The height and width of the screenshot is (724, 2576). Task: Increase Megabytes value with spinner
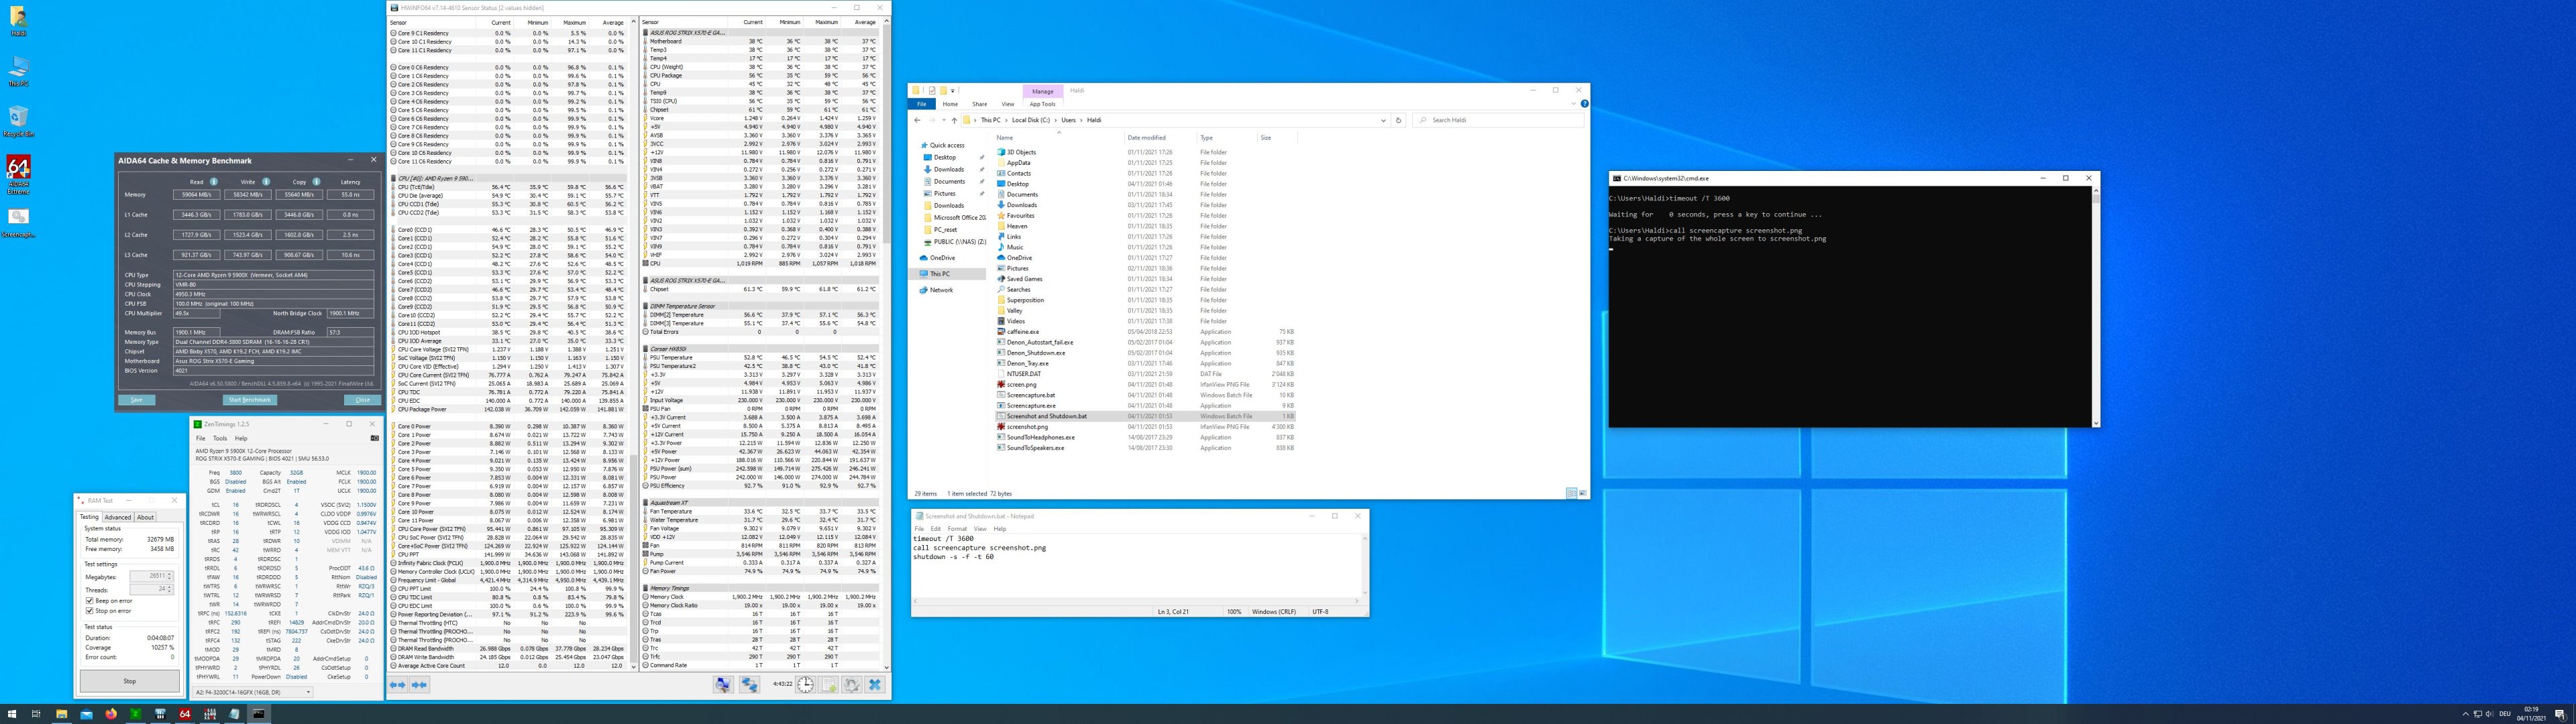tap(170, 574)
